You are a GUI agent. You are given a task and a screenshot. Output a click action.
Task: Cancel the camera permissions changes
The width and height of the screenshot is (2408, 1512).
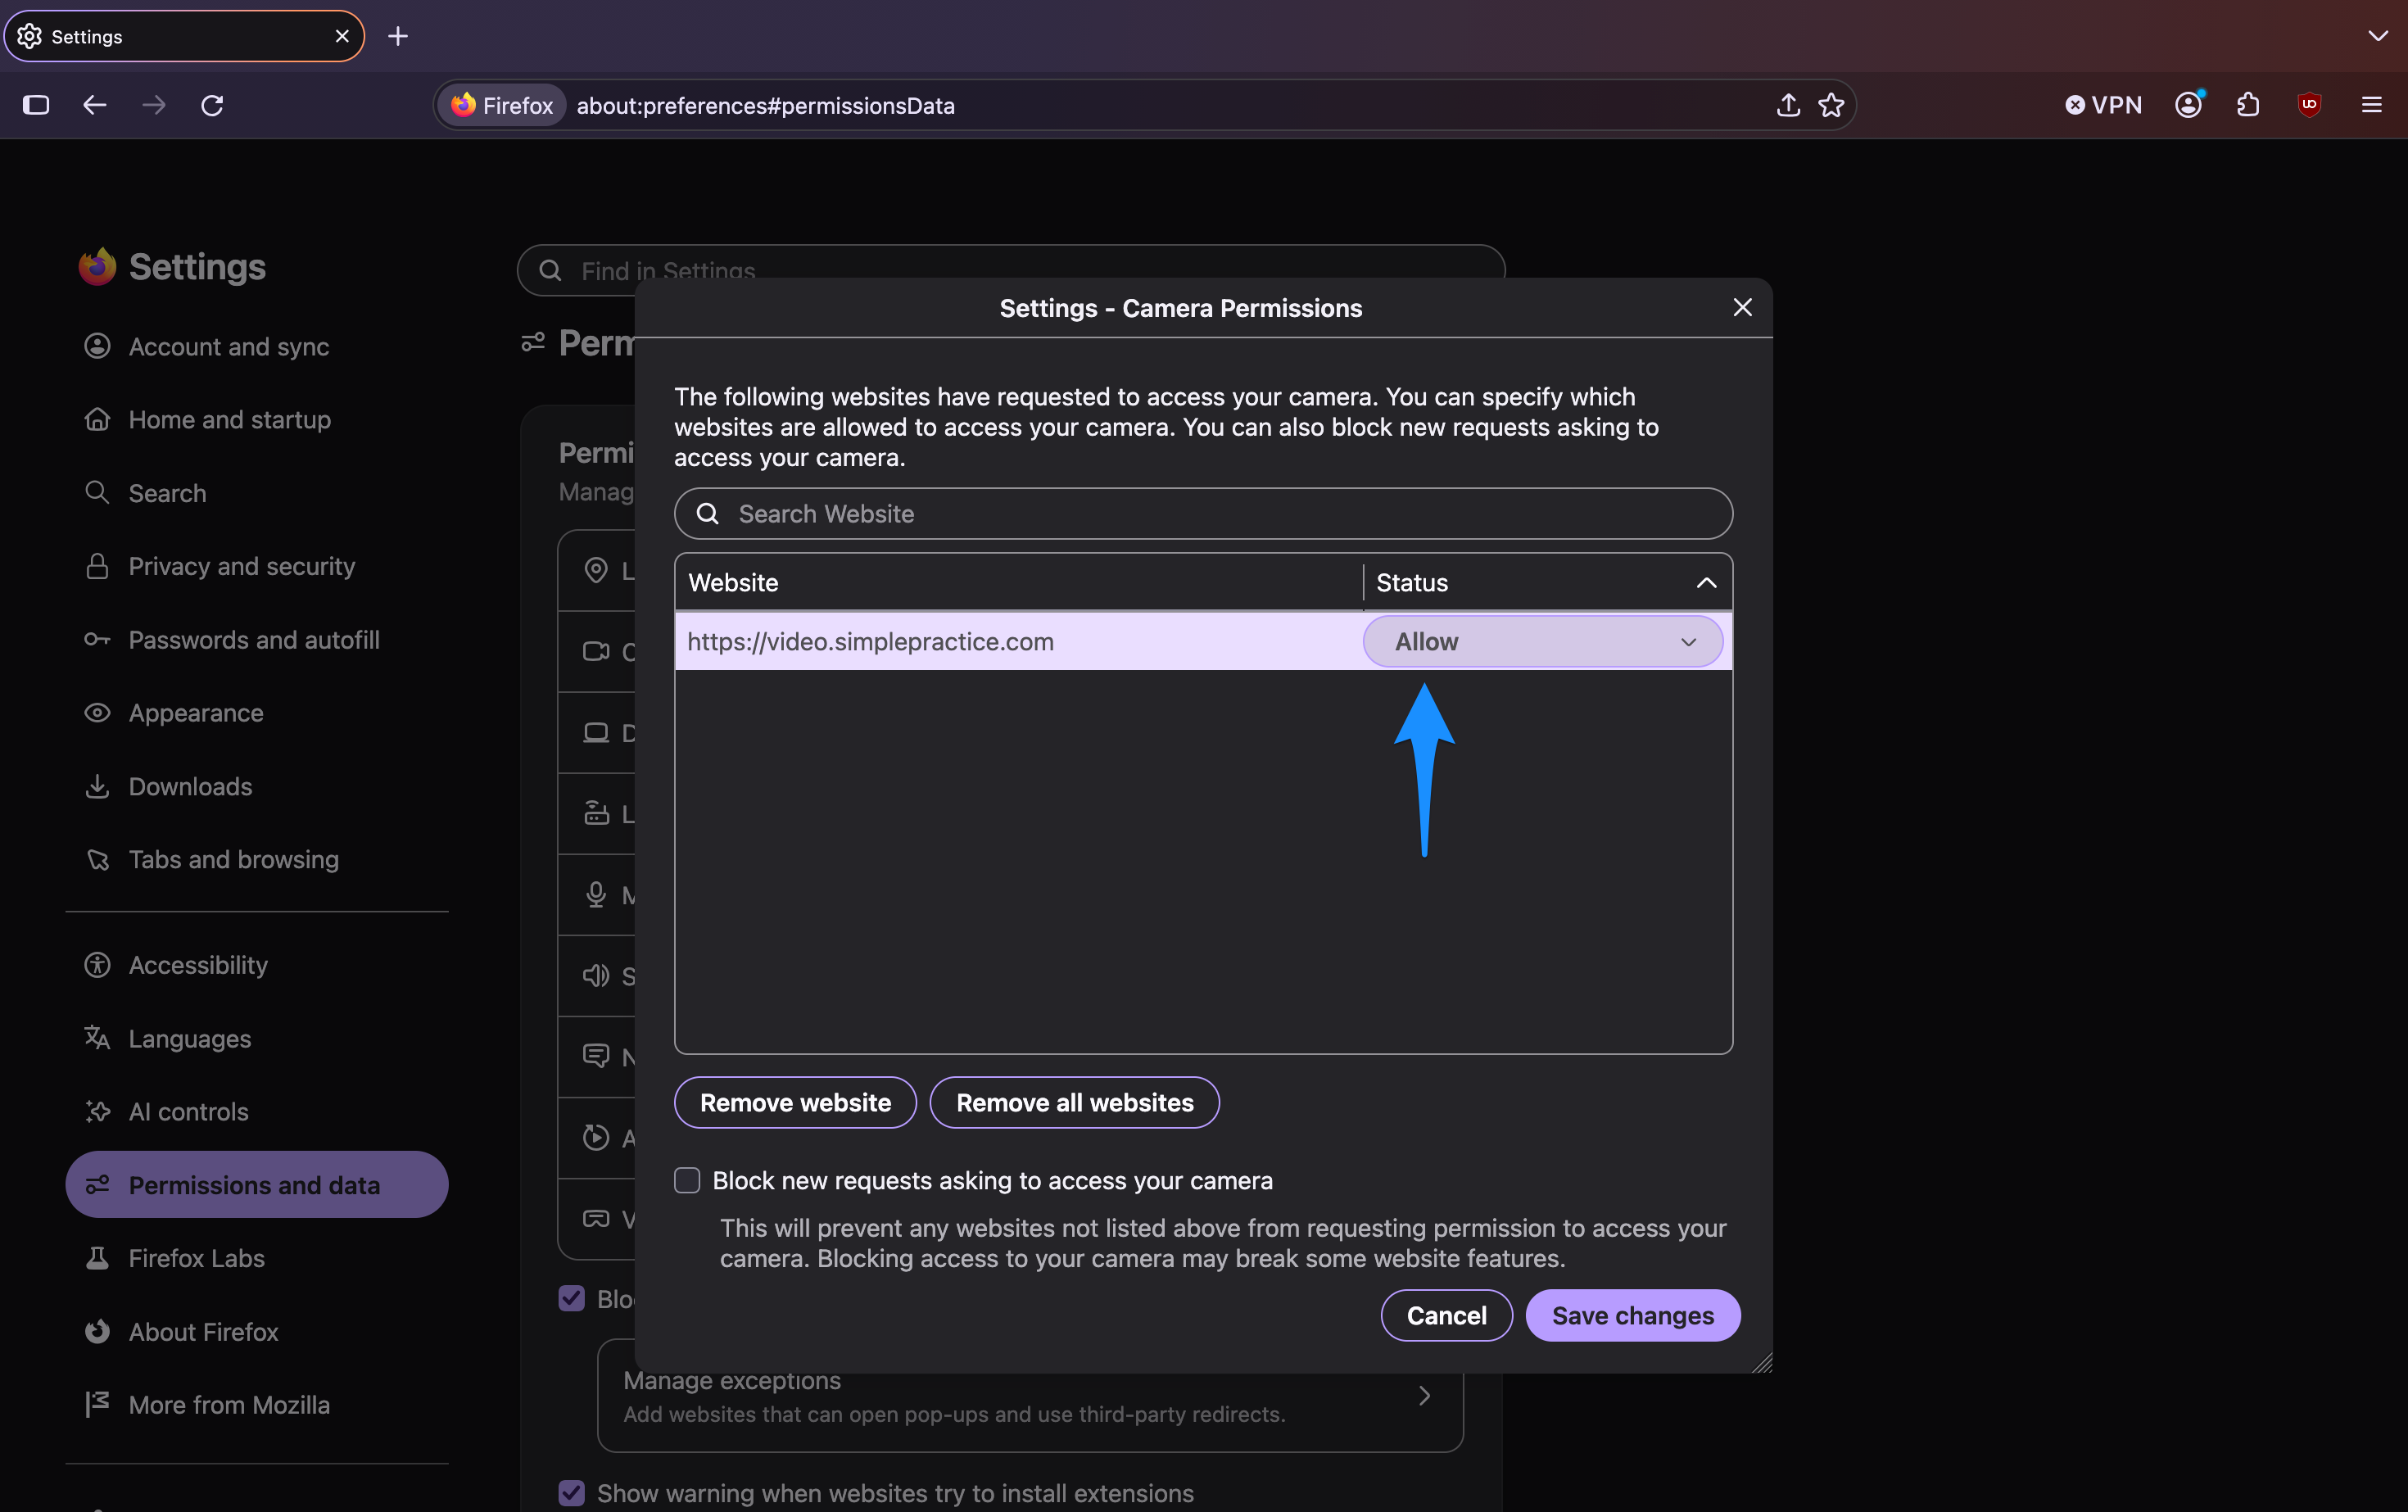pos(1446,1316)
